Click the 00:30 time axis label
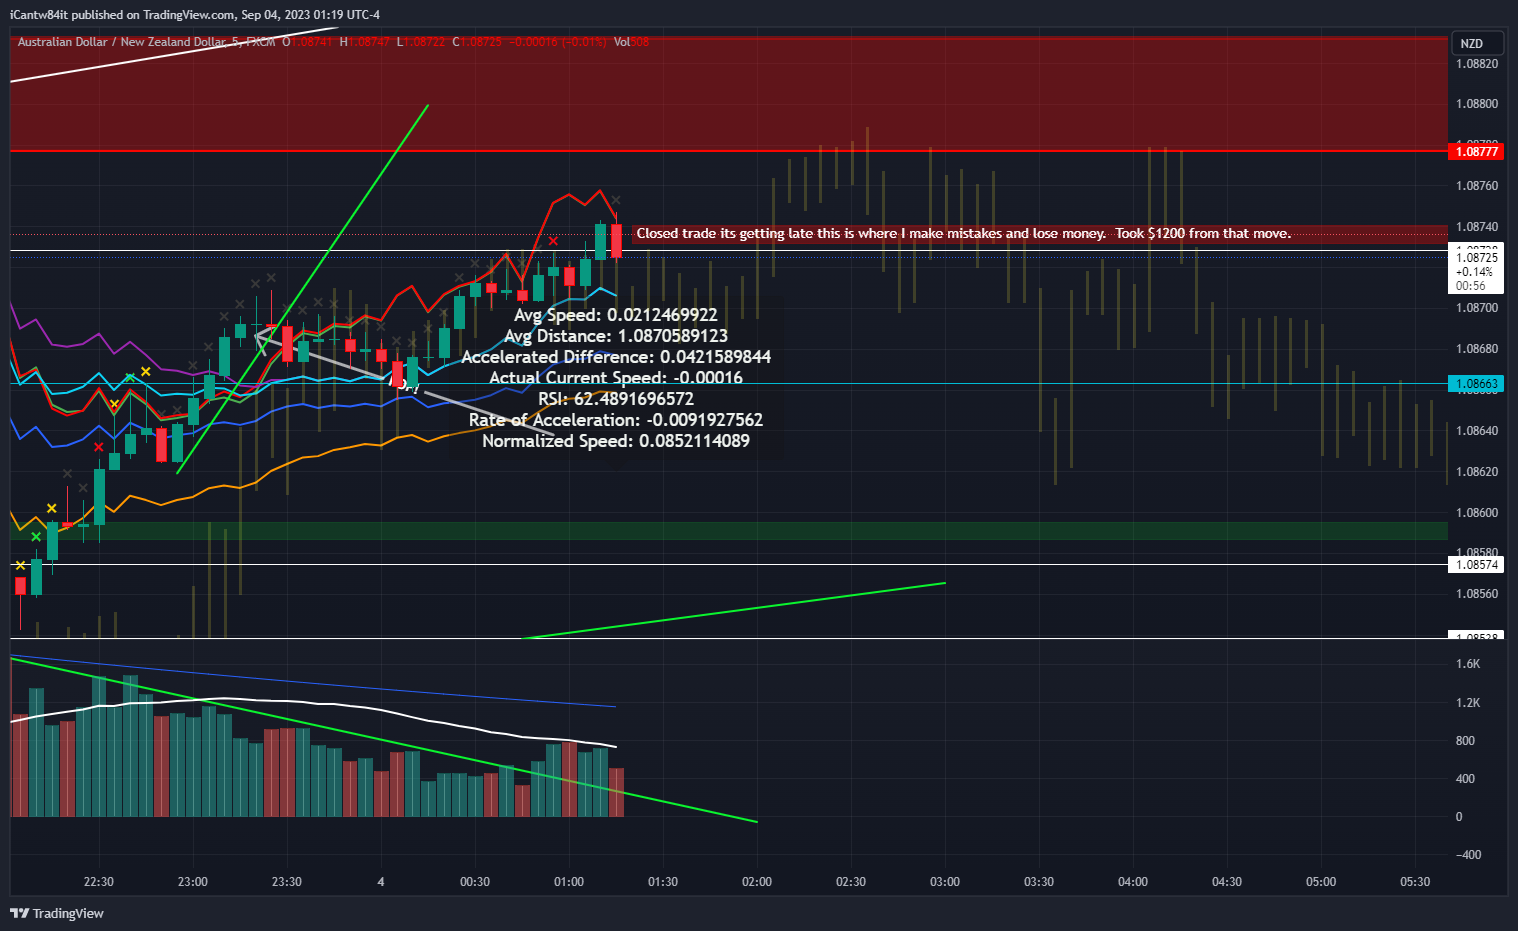This screenshot has width=1518, height=931. tap(475, 882)
